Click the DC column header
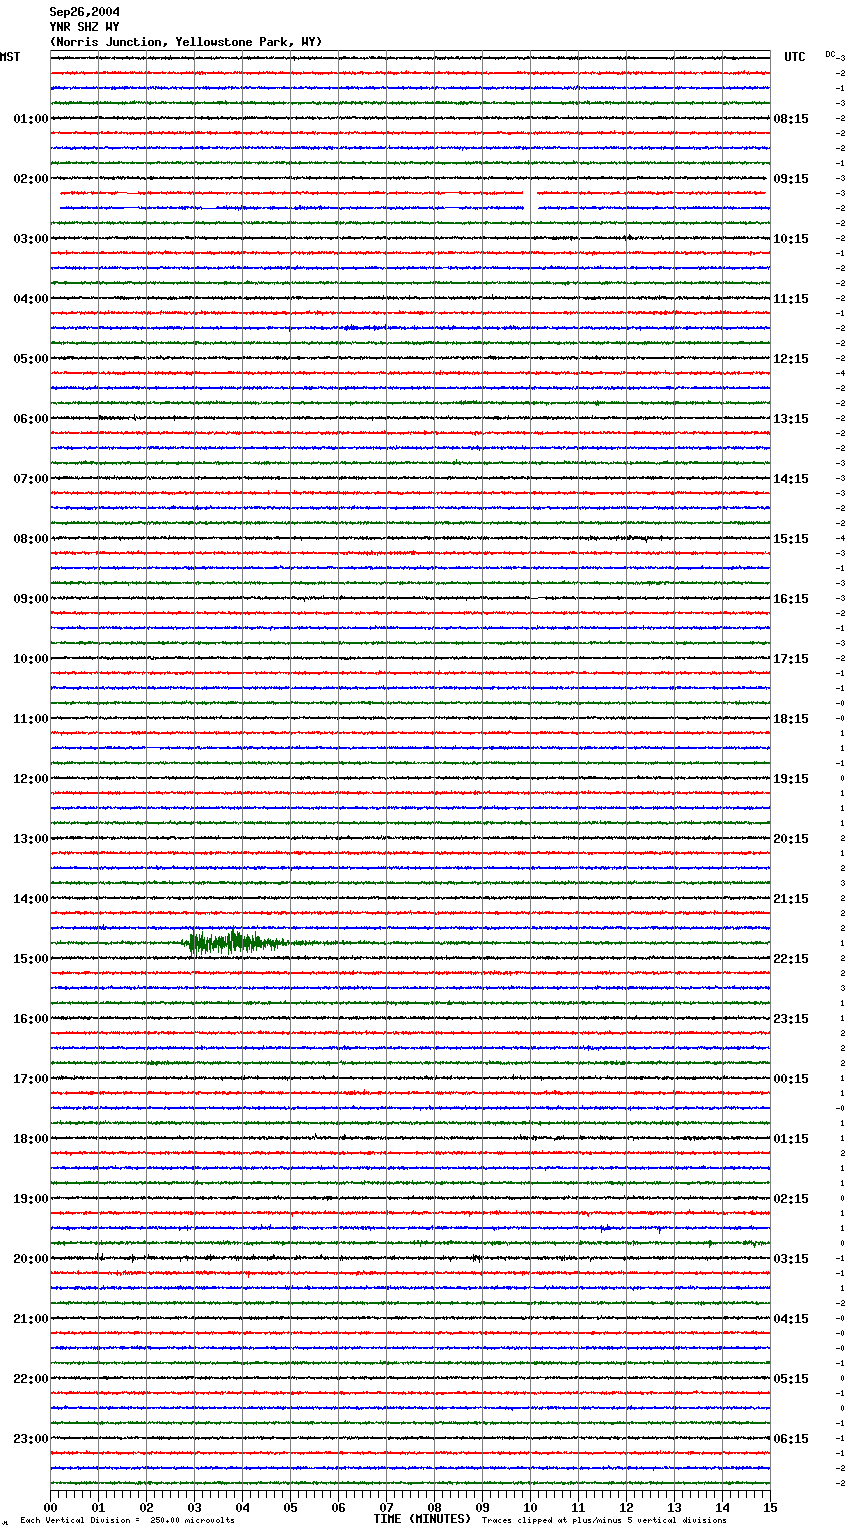The width and height of the screenshot is (850, 1534). (830, 54)
